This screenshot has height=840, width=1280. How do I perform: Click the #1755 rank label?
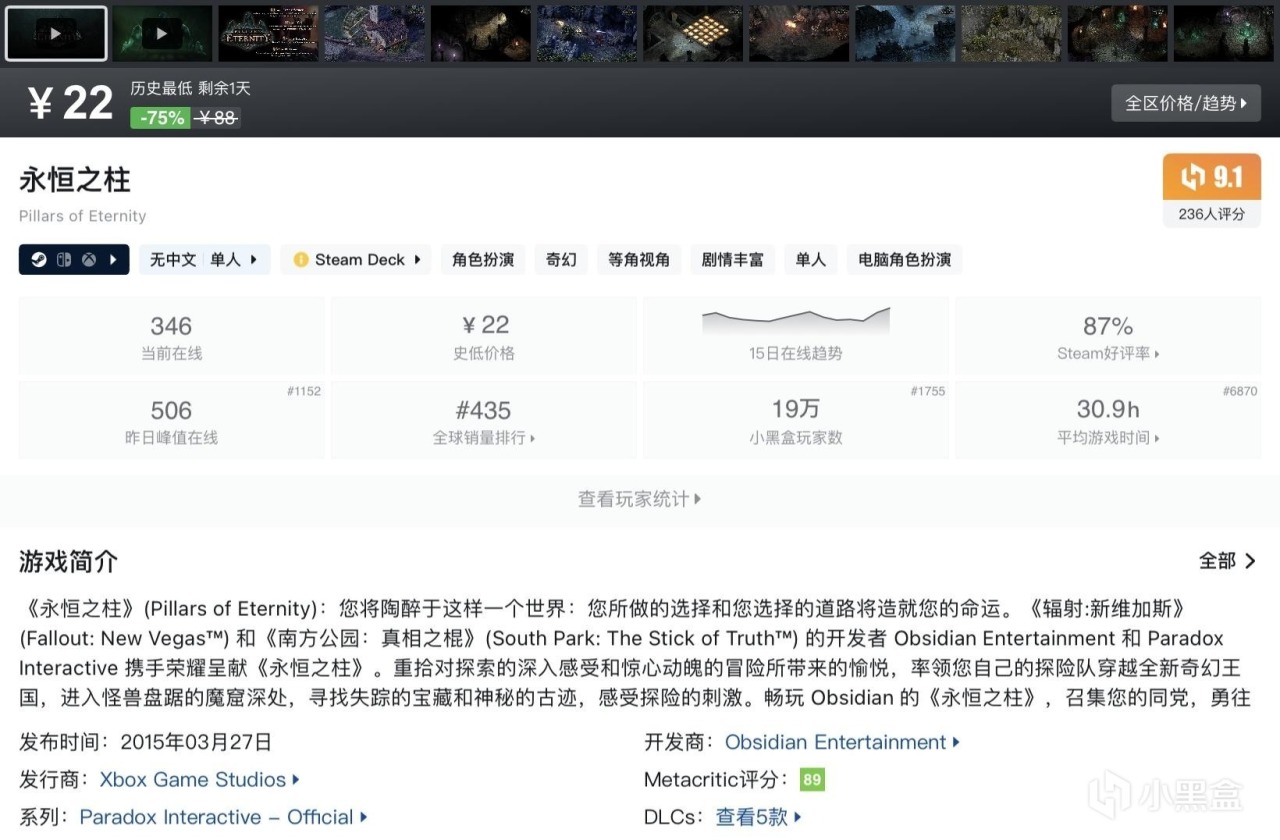point(927,391)
